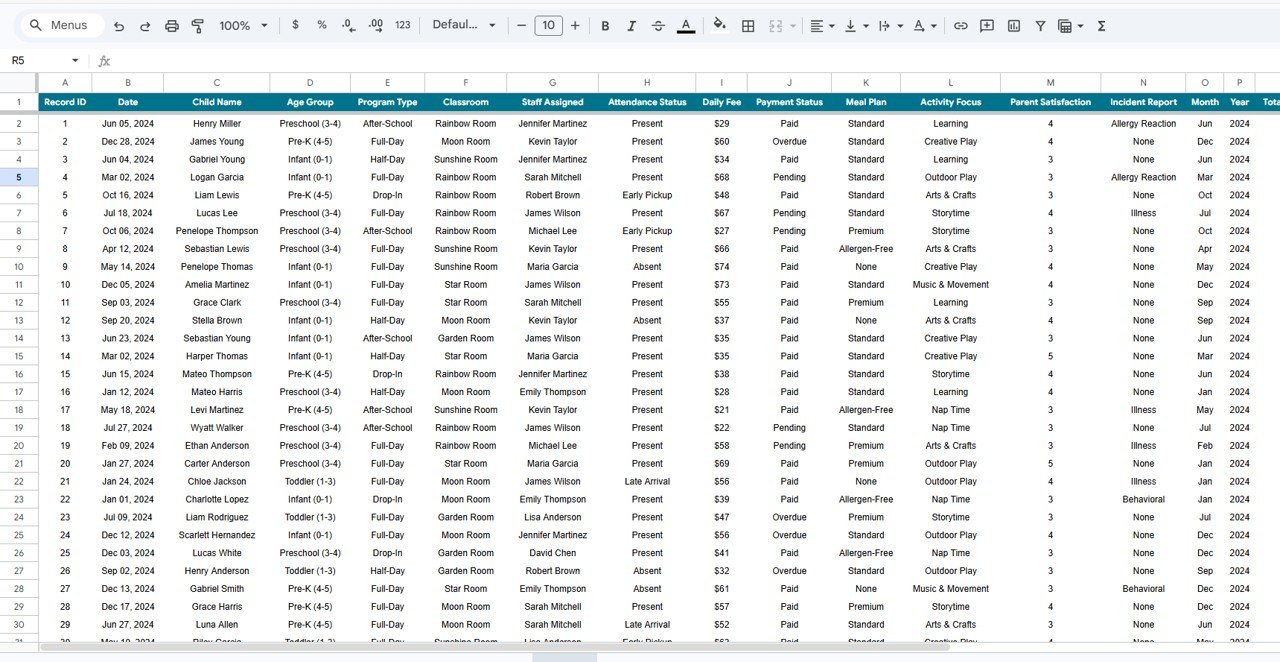
Task: Decrease decimal places
Action: pos(347,25)
